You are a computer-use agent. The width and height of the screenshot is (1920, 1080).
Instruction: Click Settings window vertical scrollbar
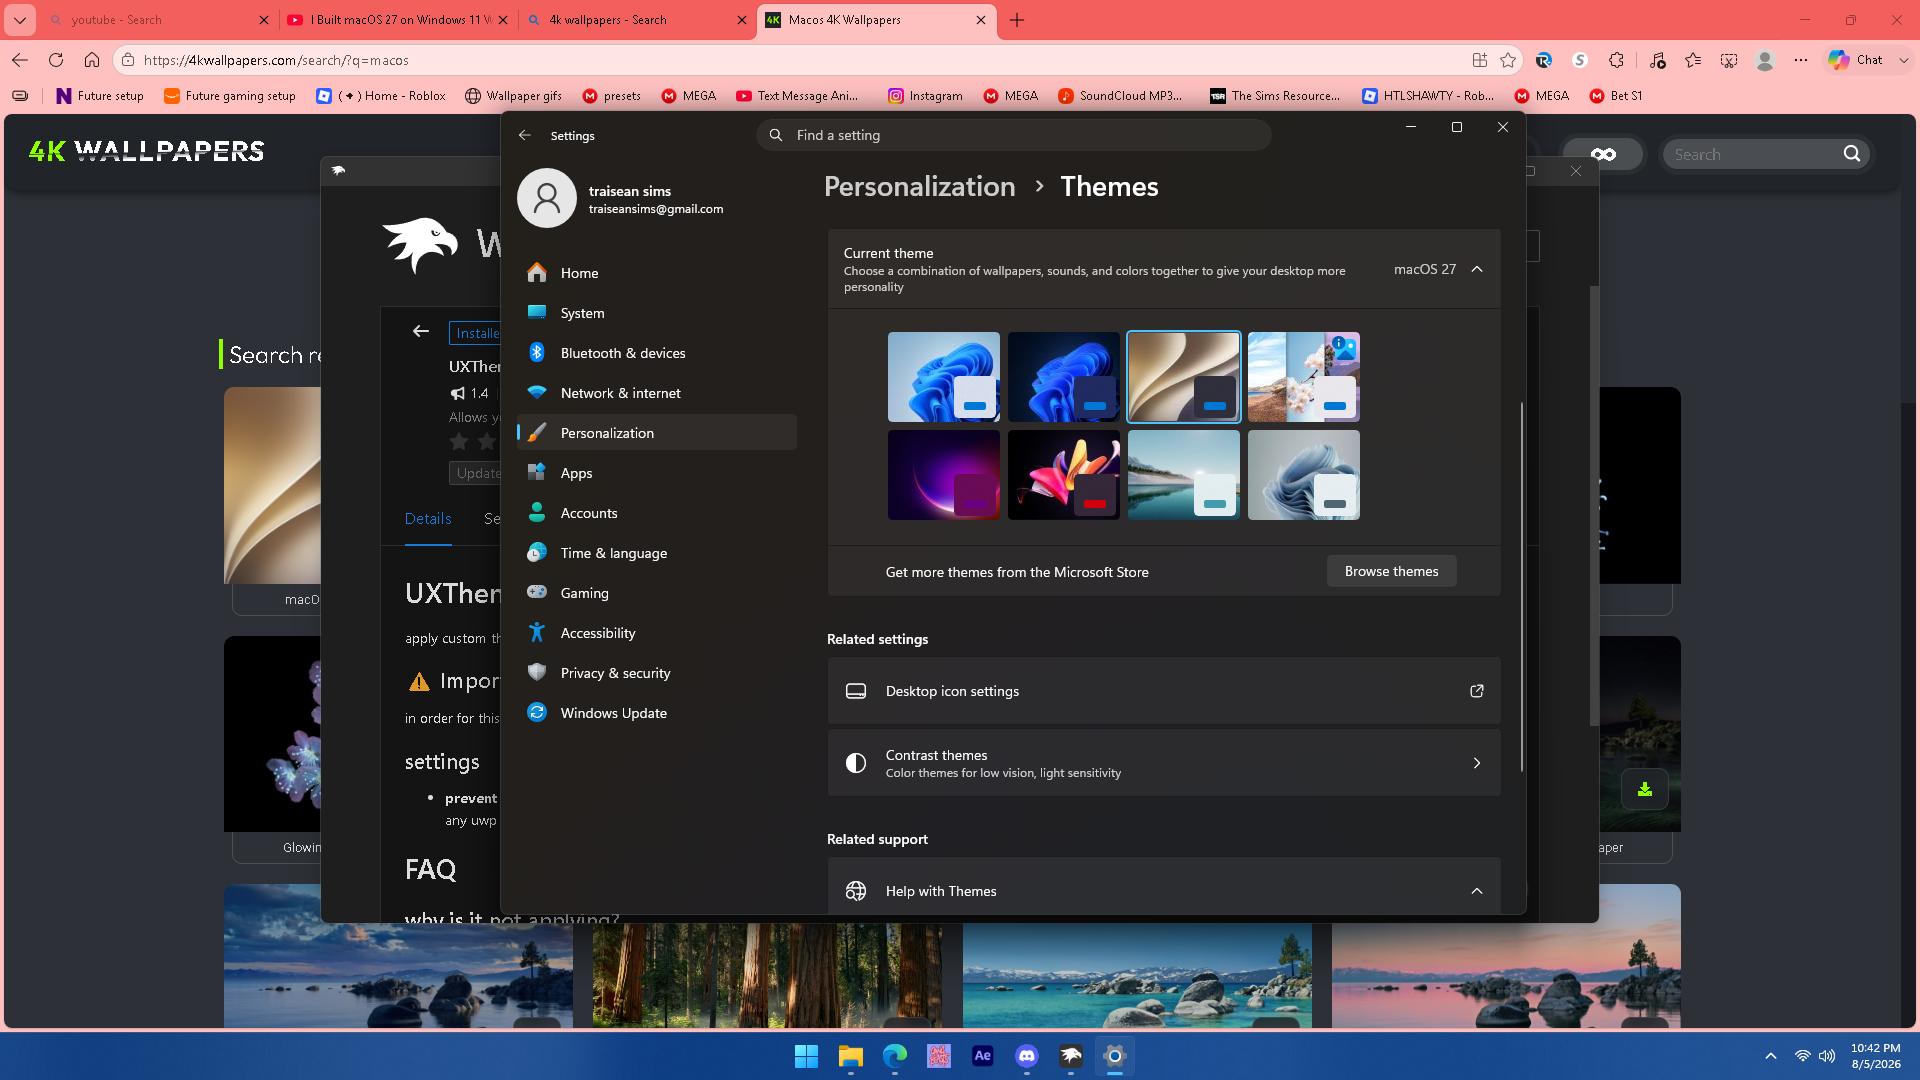point(1522,585)
